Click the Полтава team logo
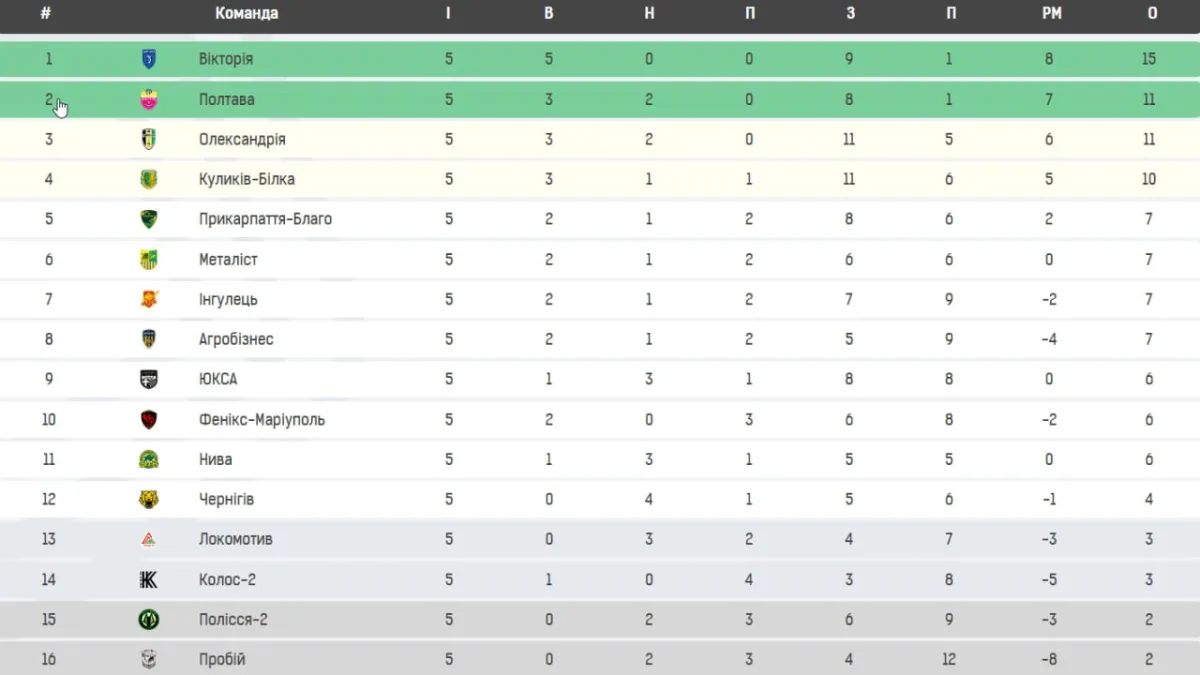 (x=149, y=99)
